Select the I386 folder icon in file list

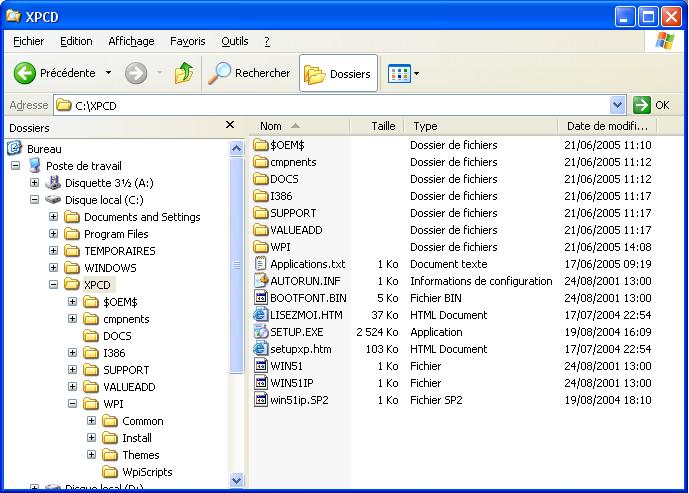tap(261, 196)
